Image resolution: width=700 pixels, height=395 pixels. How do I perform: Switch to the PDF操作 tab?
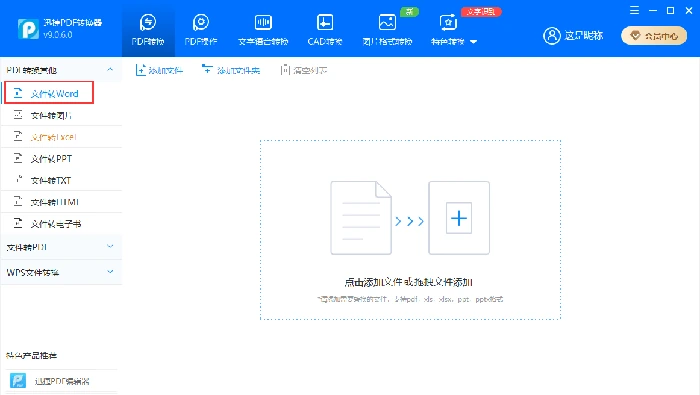[x=201, y=29]
